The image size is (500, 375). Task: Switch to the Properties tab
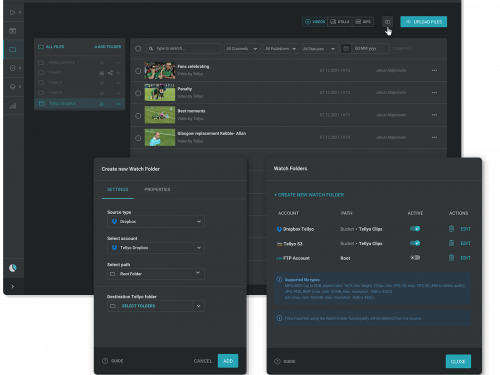157,189
